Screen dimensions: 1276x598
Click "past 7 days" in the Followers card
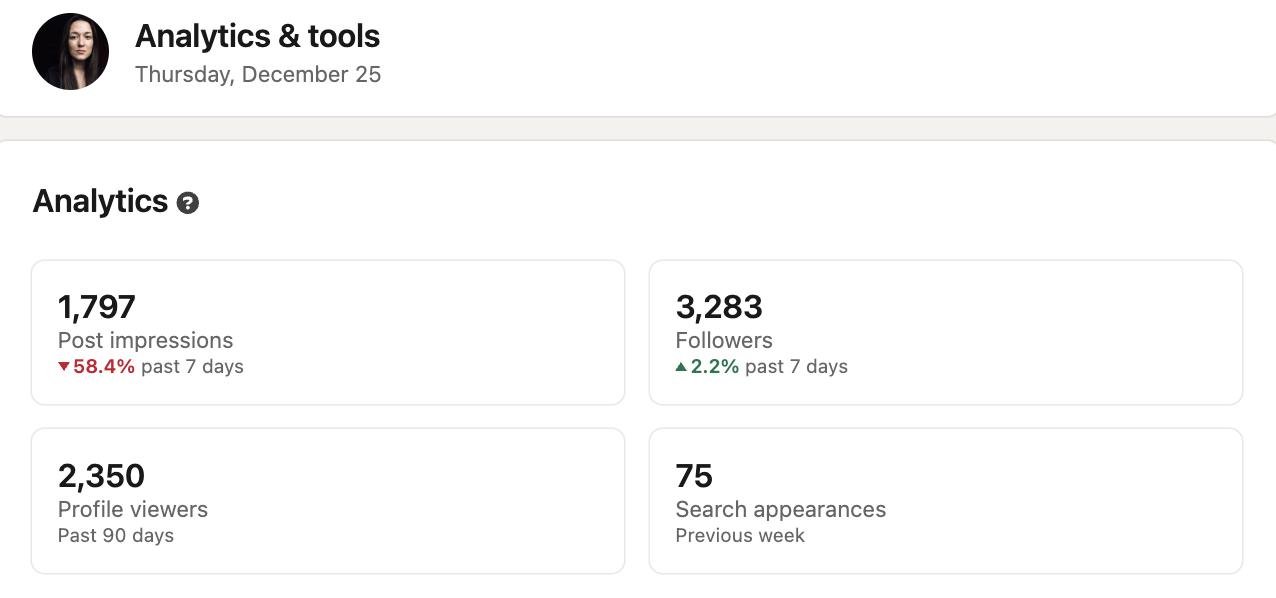pos(796,367)
